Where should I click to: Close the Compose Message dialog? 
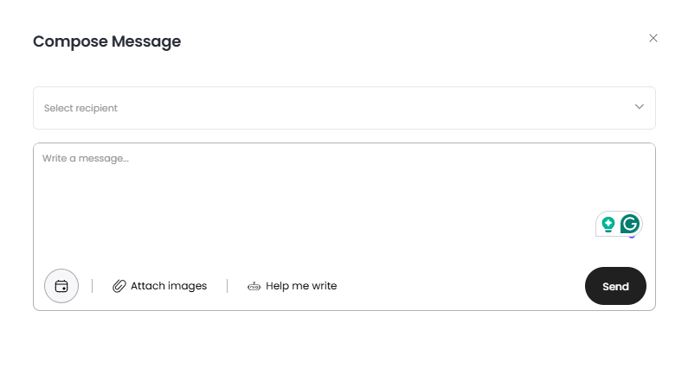click(x=653, y=38)
